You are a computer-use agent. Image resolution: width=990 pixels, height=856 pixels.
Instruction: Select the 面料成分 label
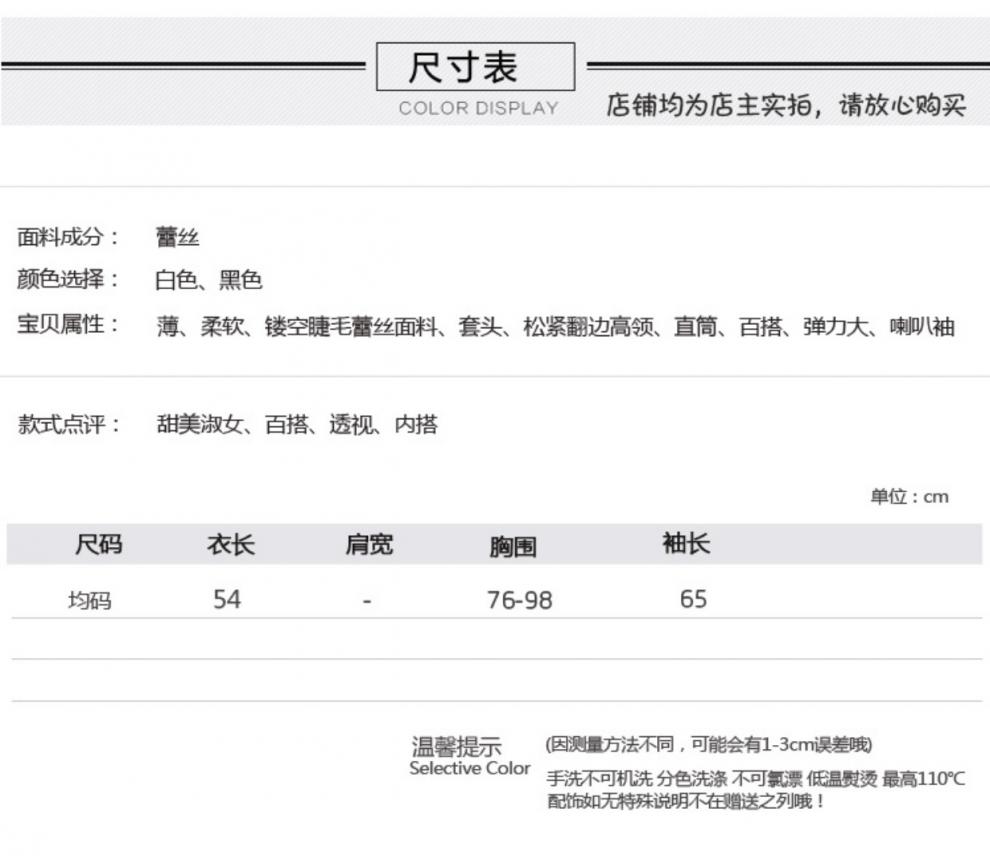pyautogui.click(x=68, y=237)
